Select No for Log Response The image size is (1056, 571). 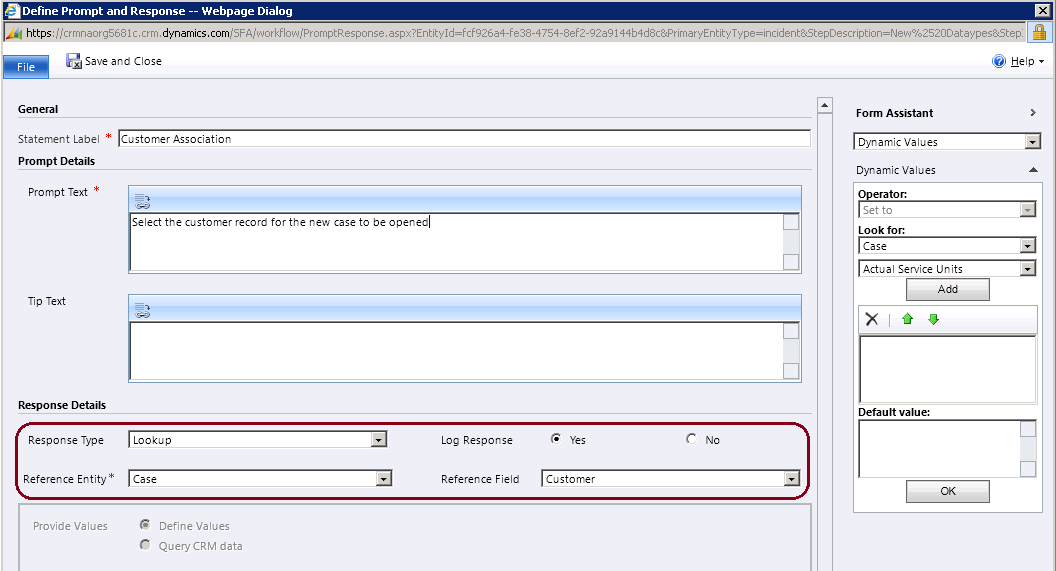pos(692,439)
